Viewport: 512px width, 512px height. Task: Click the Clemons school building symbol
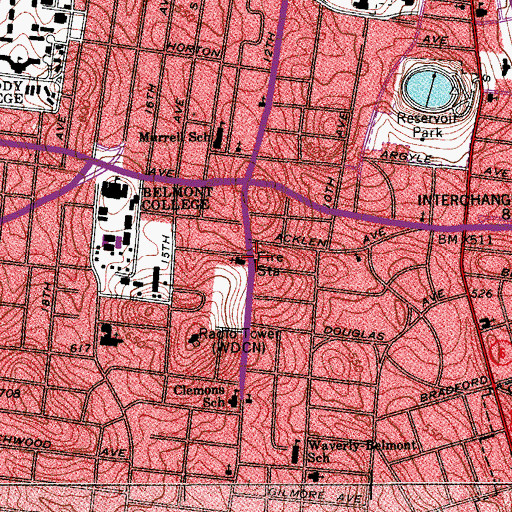coord(234,401)
